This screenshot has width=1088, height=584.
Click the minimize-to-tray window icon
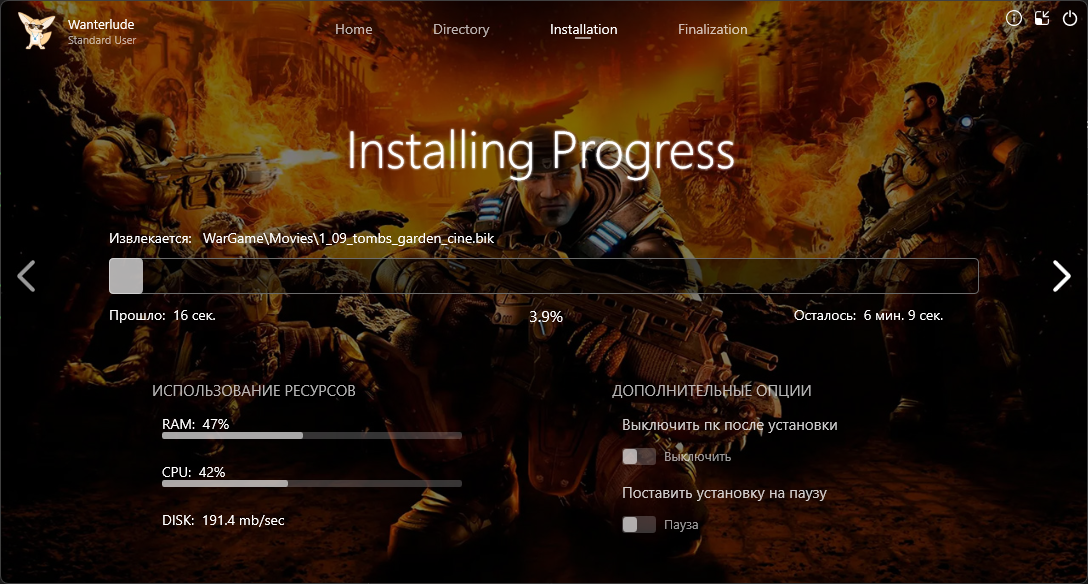coord(1042,19)
